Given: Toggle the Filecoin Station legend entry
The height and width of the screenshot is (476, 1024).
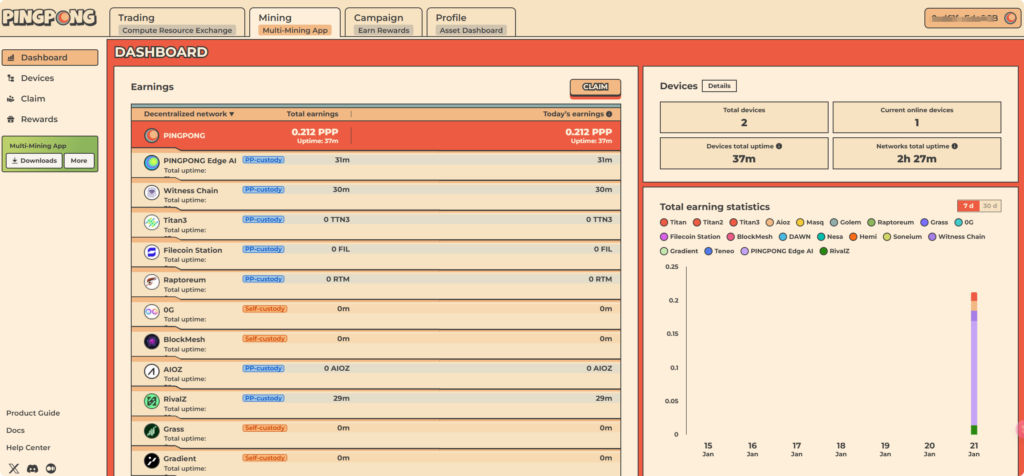Looking at the screenshot, I should [x=690, y=237].
